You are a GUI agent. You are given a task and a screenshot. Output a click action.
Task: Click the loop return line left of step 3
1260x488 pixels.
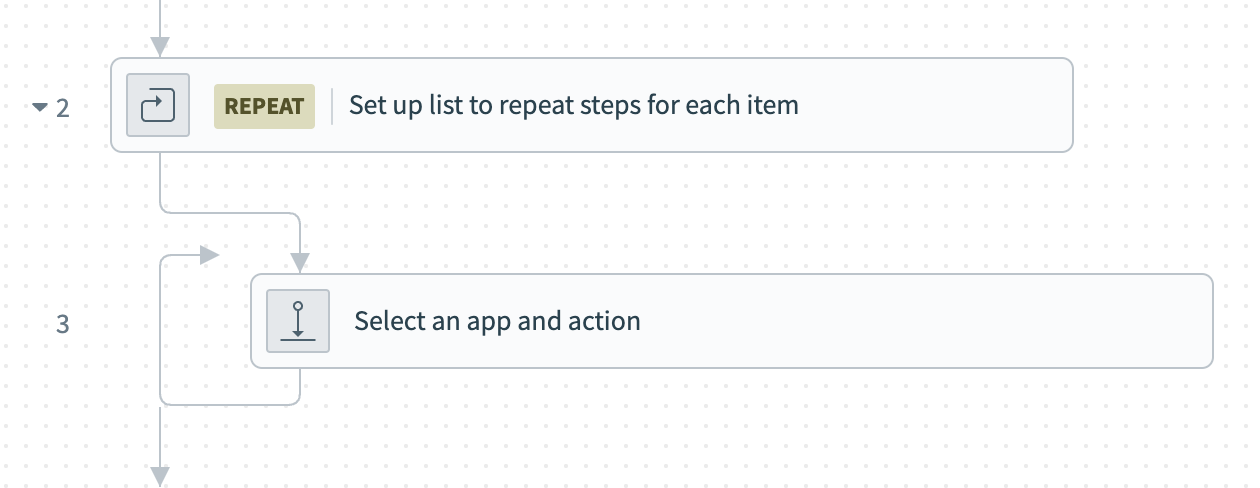click(x=161, y=330)
